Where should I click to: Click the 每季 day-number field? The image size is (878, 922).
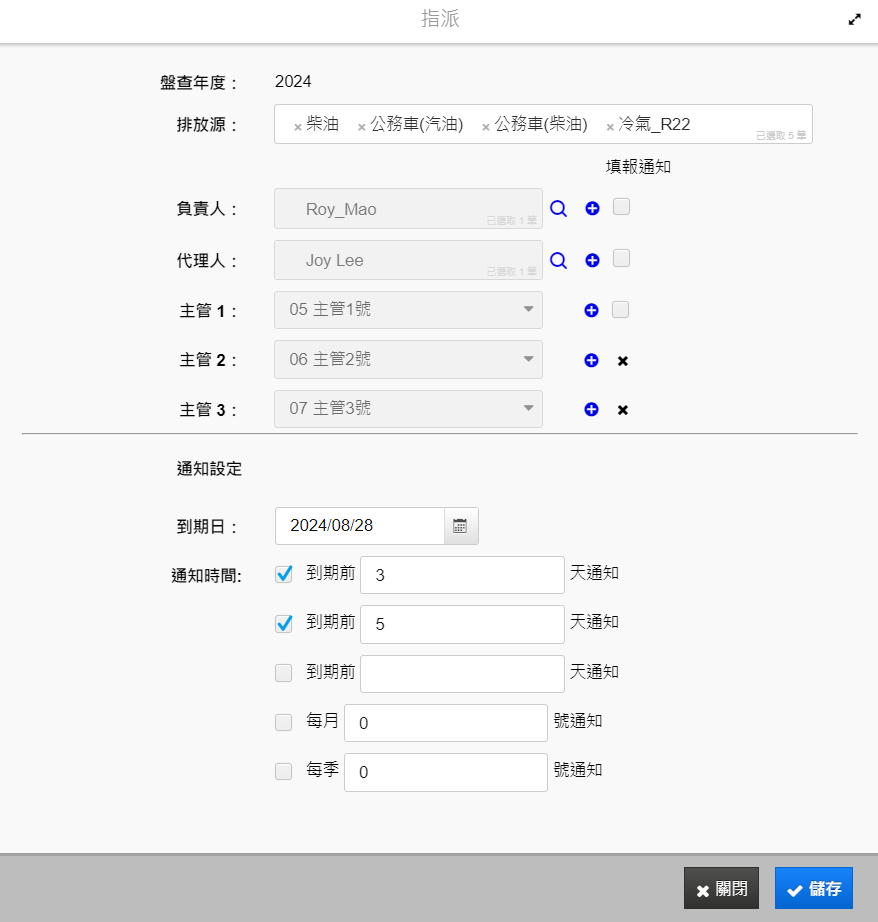446,772
